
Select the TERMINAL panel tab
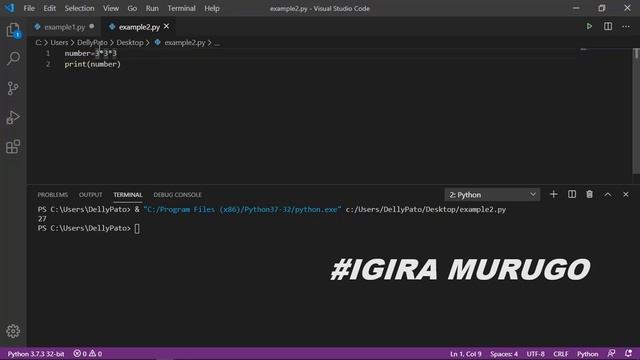[128, 195]
